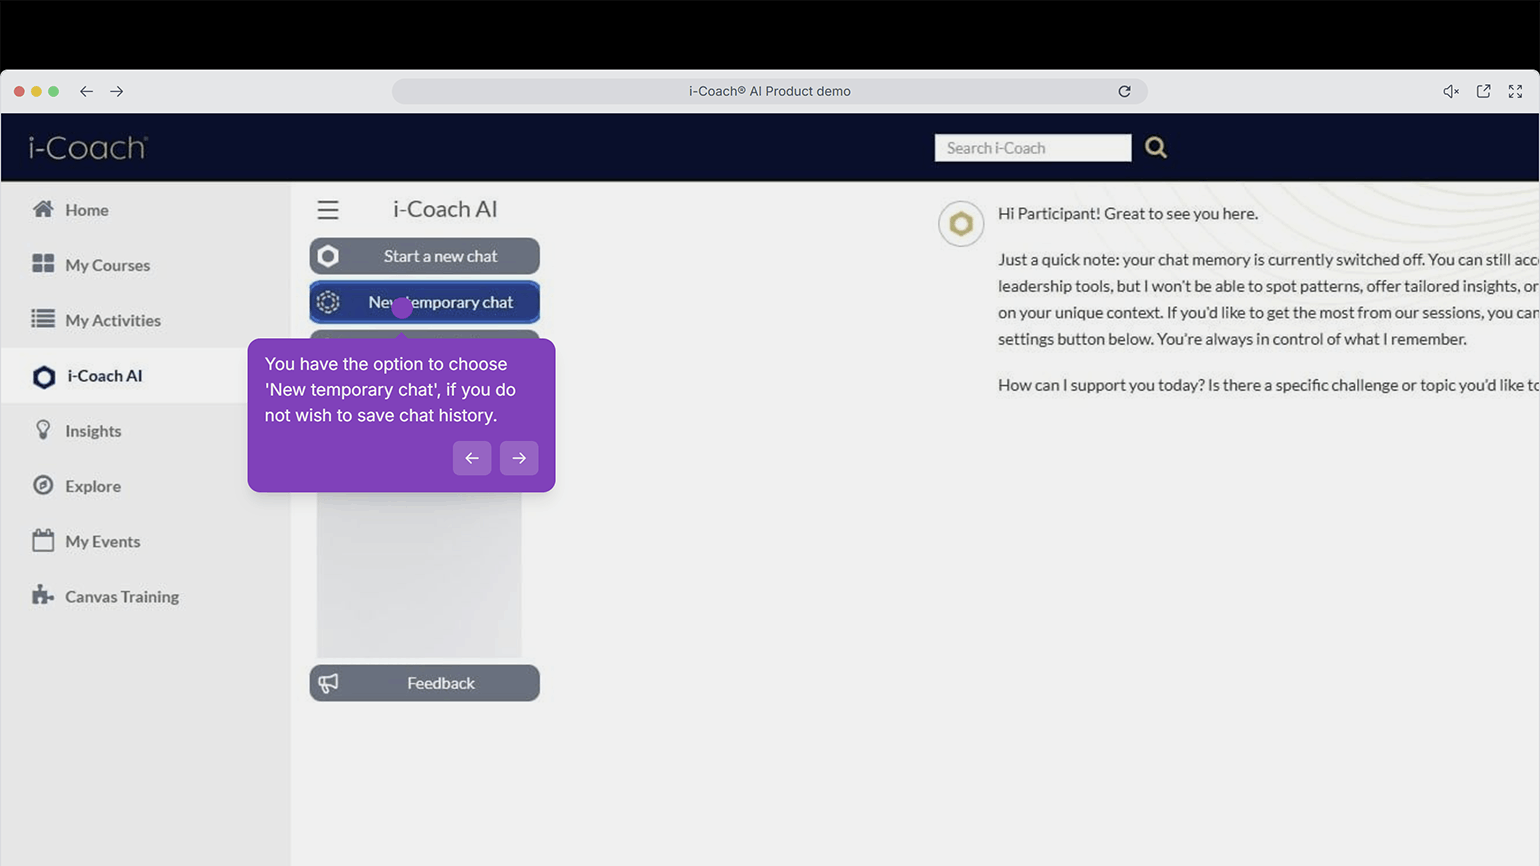Image resolution: width=1540 pixels, height=866 pixels.
Task: Open Home from the sidebar
Action: pos(86,210)
